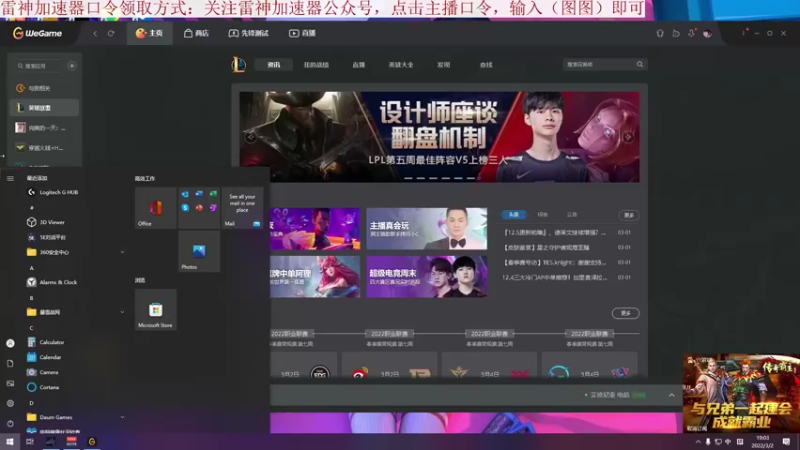Open the game with the red-pink thumbnail in the sidebar
This screenshot has width=800, height=450.
44,128
